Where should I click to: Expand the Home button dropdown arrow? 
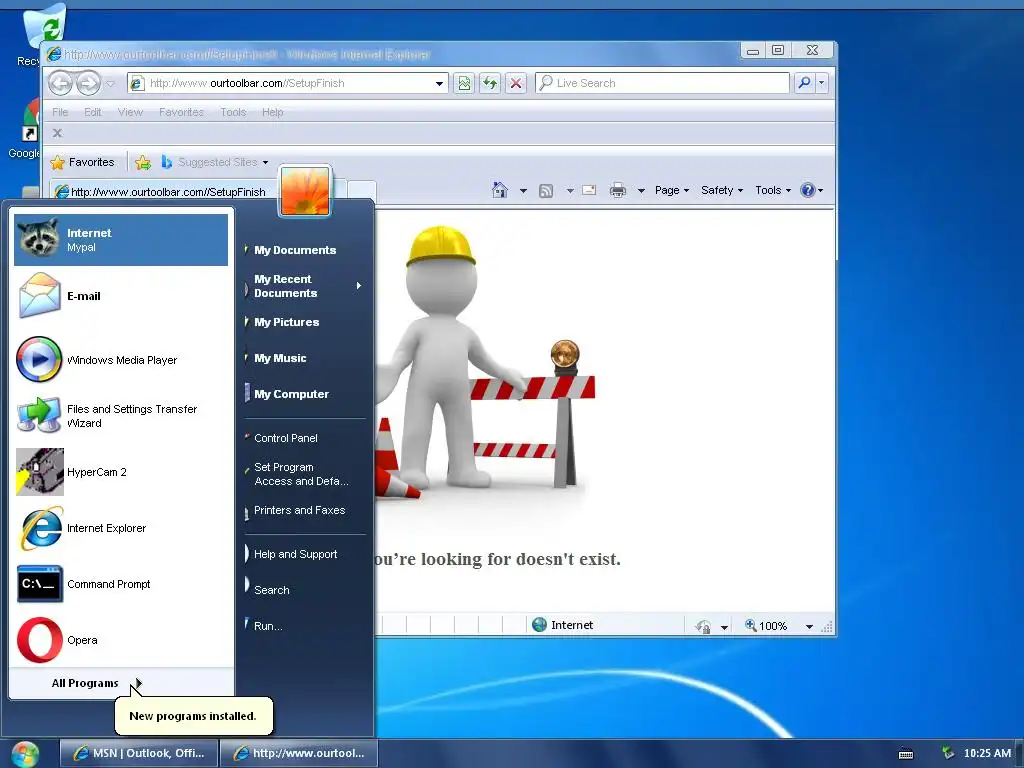pos(523,191)
